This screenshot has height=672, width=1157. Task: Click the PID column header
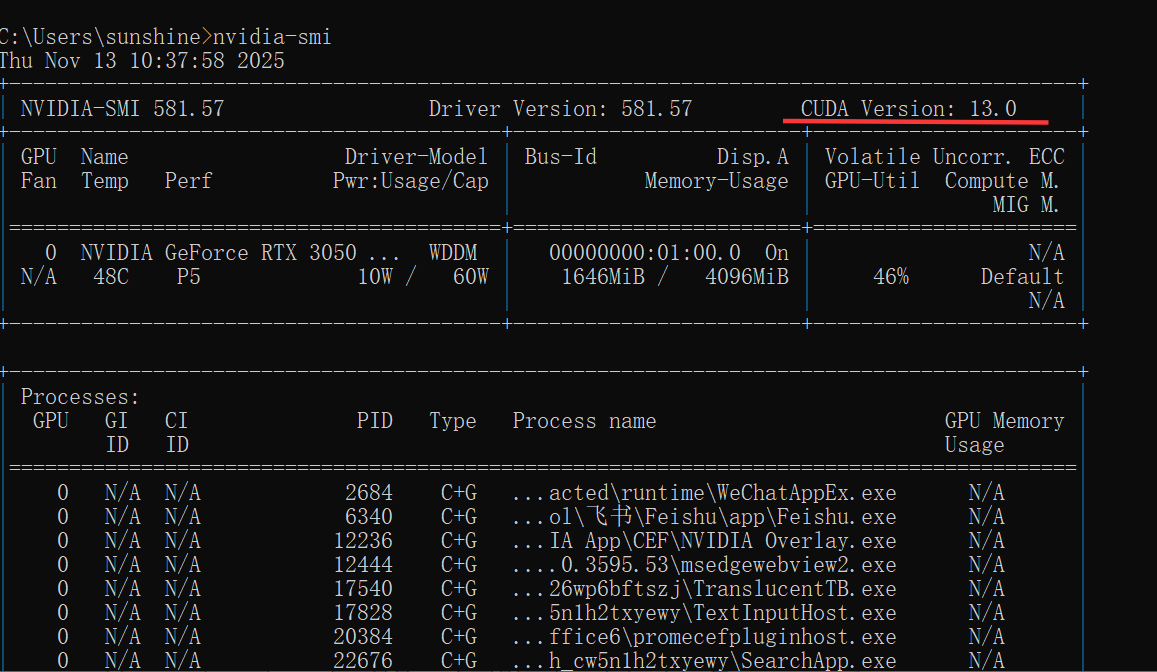pyautogui.click(x=375, y=421)
